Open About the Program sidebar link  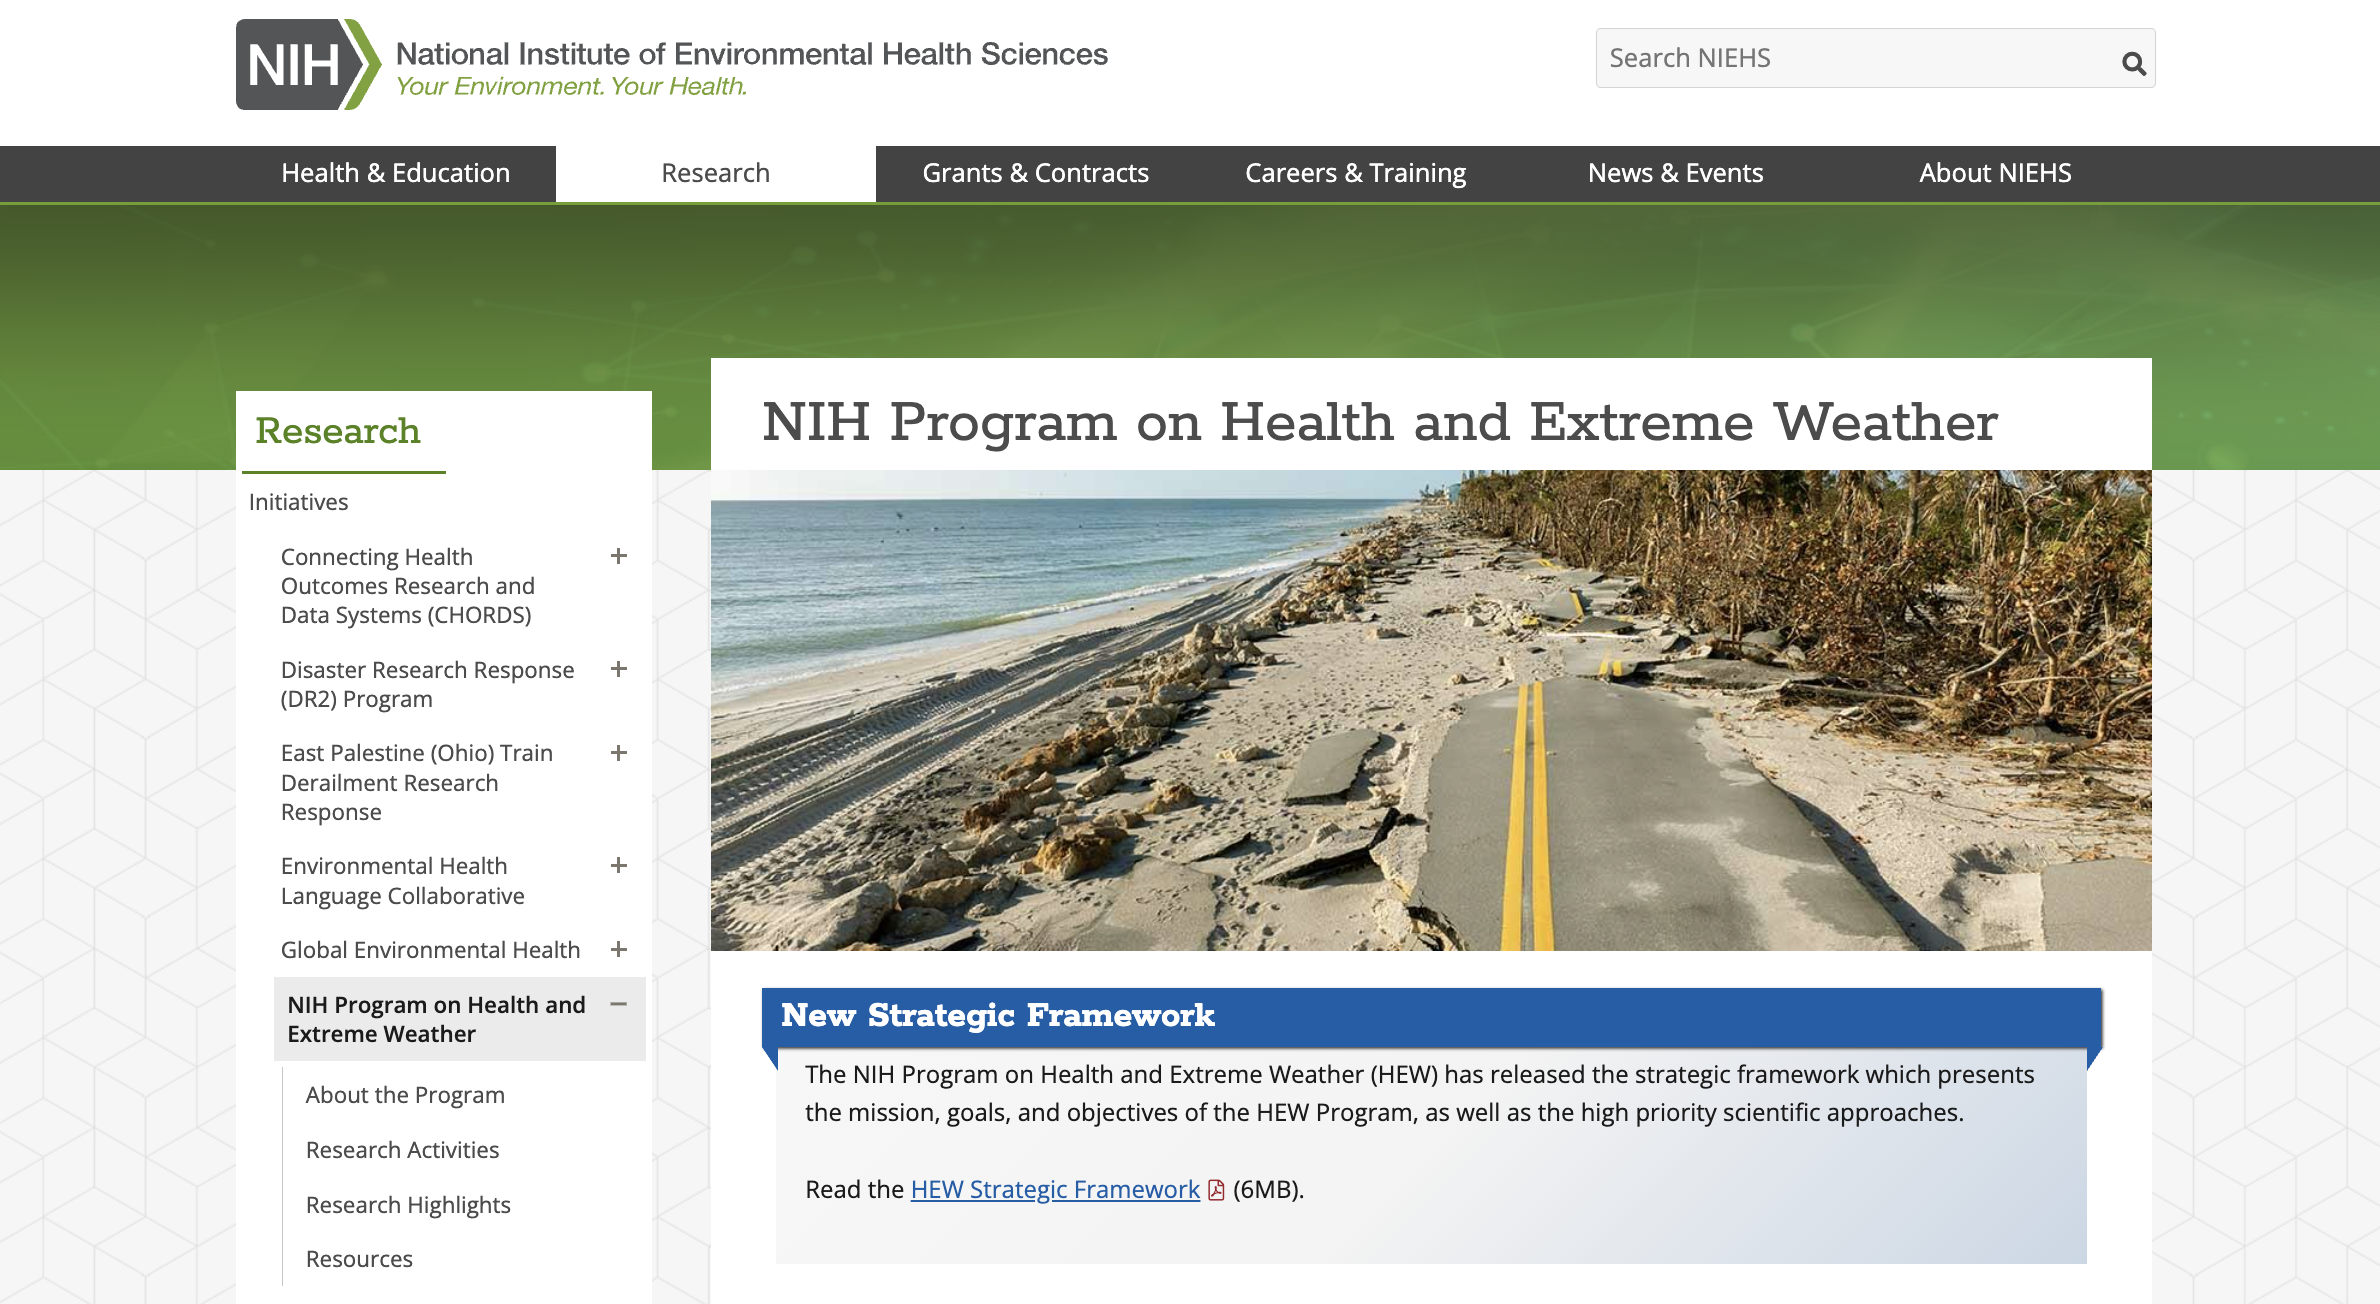coord(405,1095)
